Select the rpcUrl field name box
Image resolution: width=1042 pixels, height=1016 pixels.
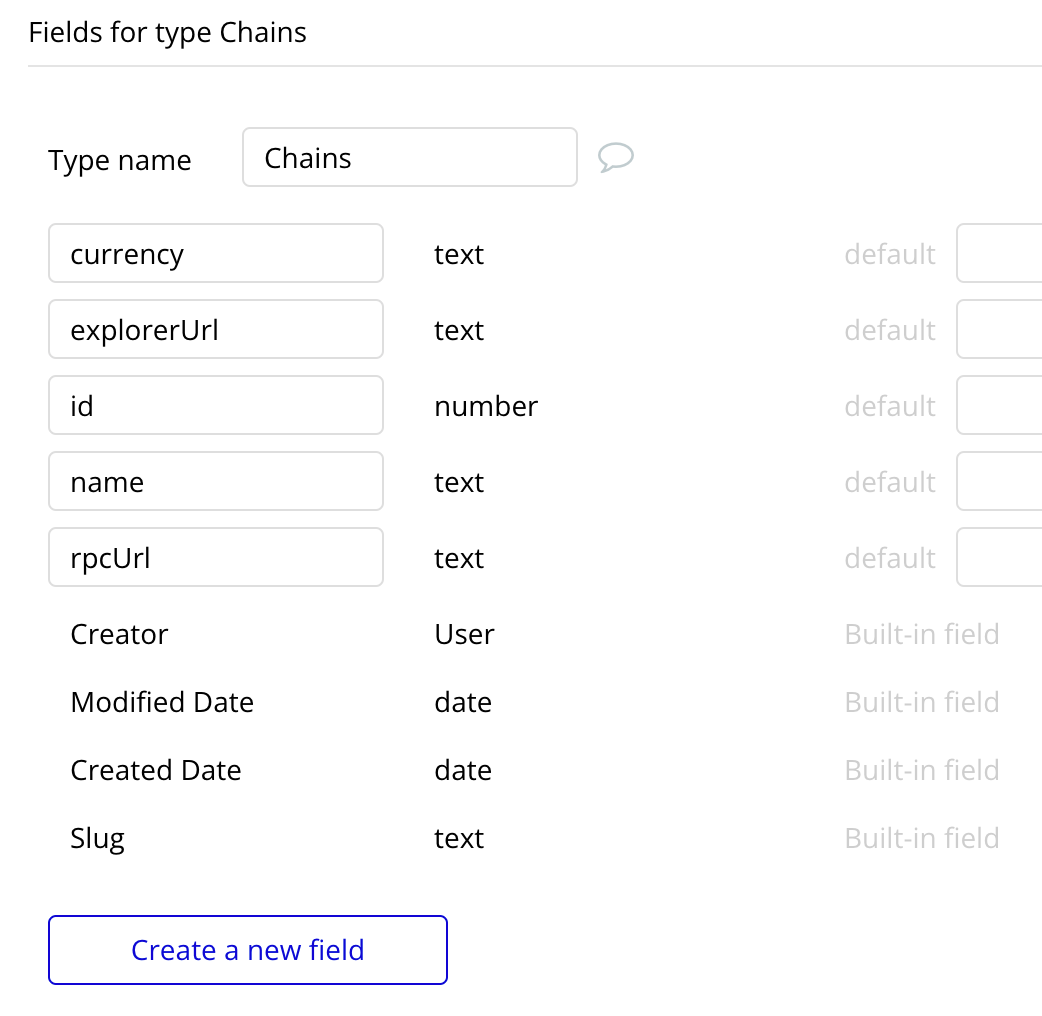pos(216,558)
